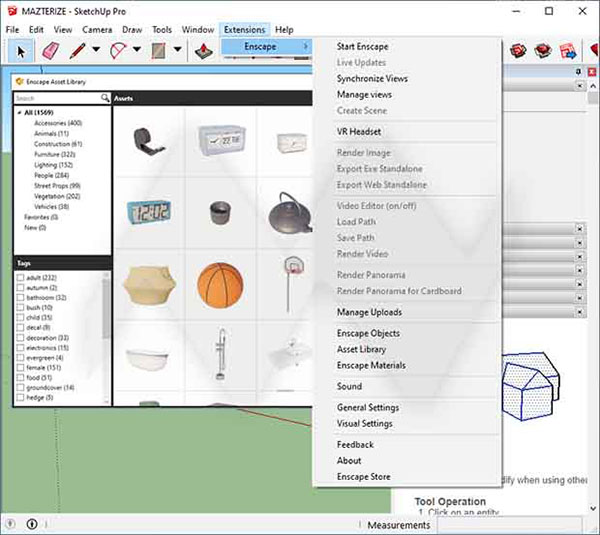Click the 3D Warehouse toolbar icon
Screen dimensions: 600x535
tap(518, 50)
